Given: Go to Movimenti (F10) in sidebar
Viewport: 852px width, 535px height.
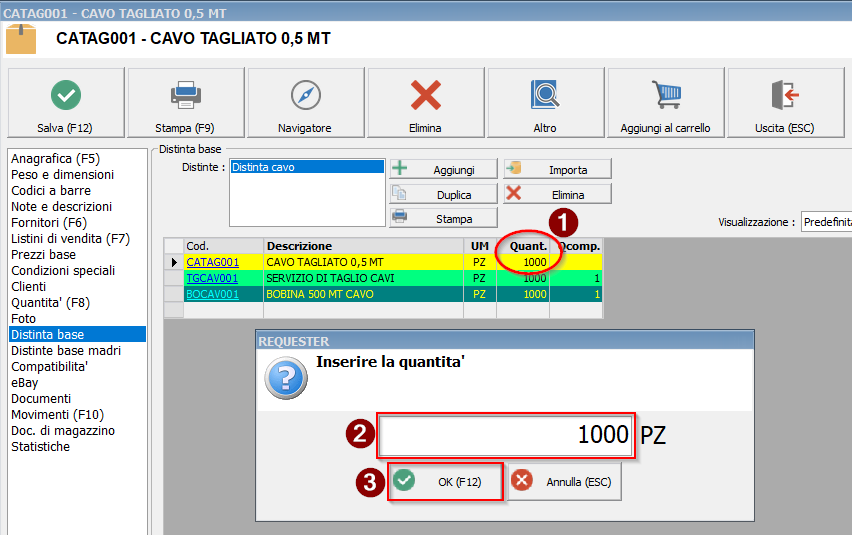Looking at the screenshot, I should [x=58, y=415].
